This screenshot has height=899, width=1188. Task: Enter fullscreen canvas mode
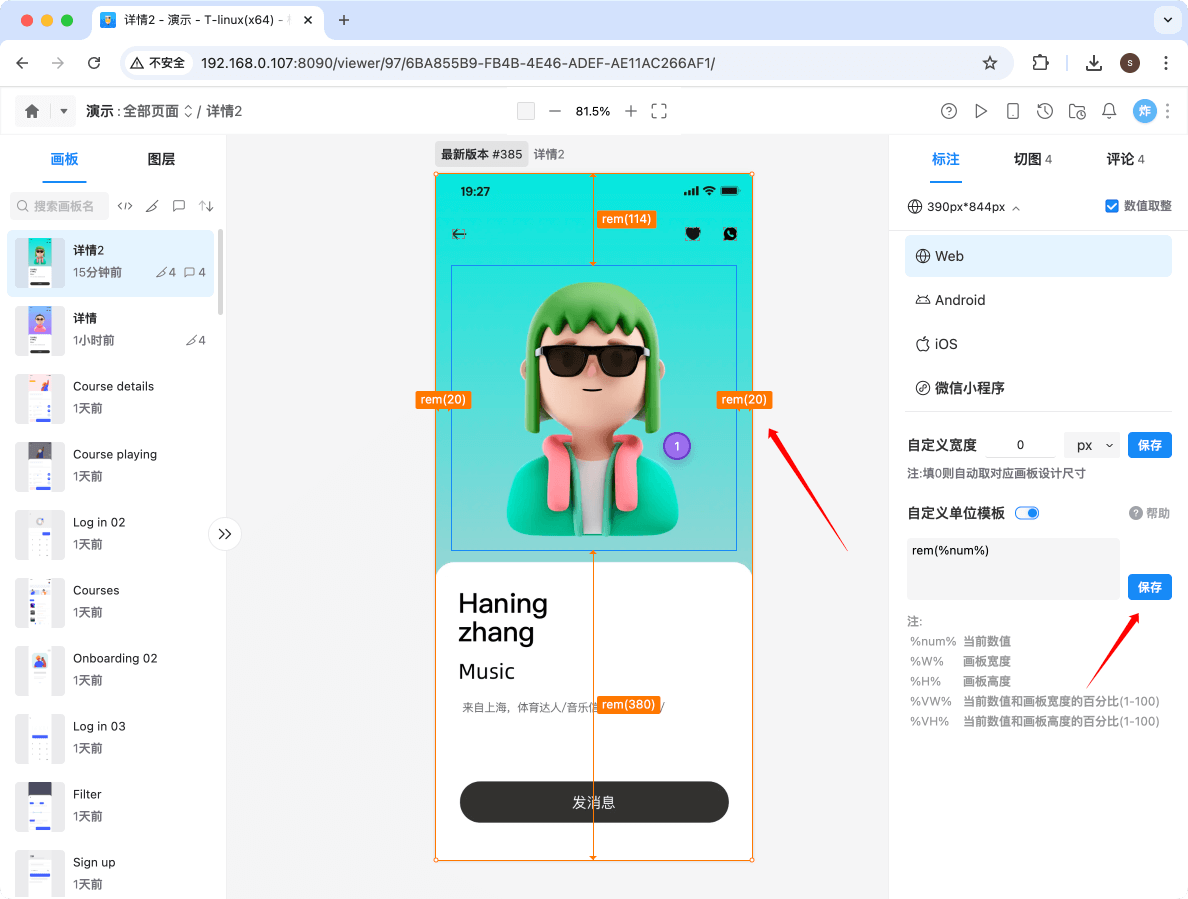(659, 111)
